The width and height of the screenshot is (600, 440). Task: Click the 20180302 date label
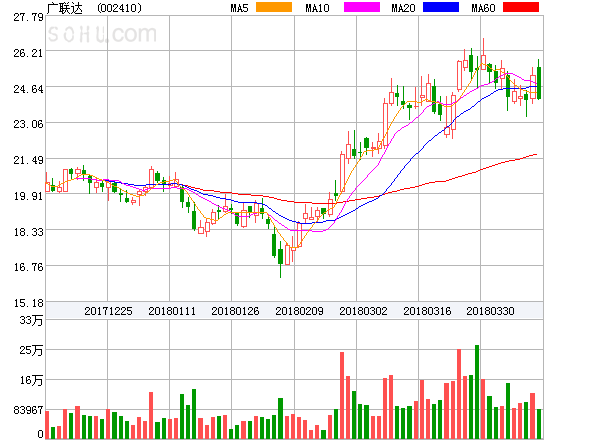click(x=363, y=311)
